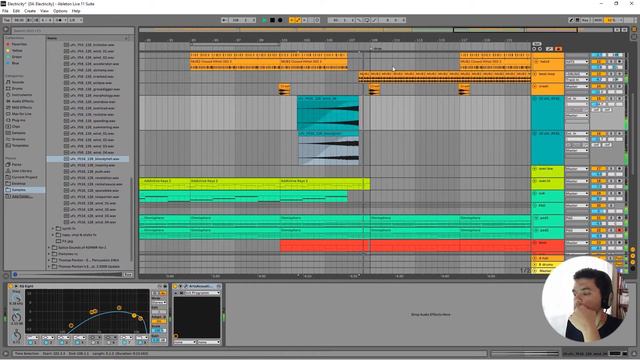Screen dimensions: 640x360
Task: Click the EQ Eight Gain knob
Action: click(16, 317)
